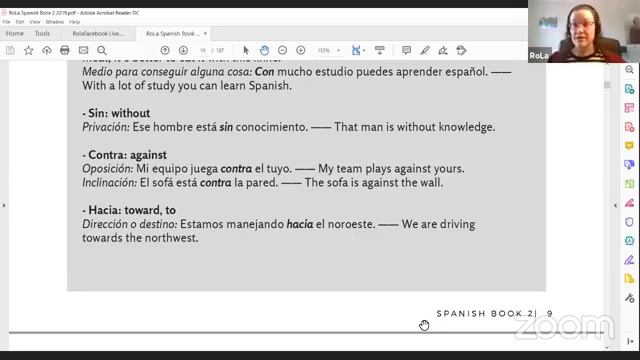Viewport: 640px width, 360px height.
Task: Click the pane toggle icon at bottom right
Action: (630, 341)
